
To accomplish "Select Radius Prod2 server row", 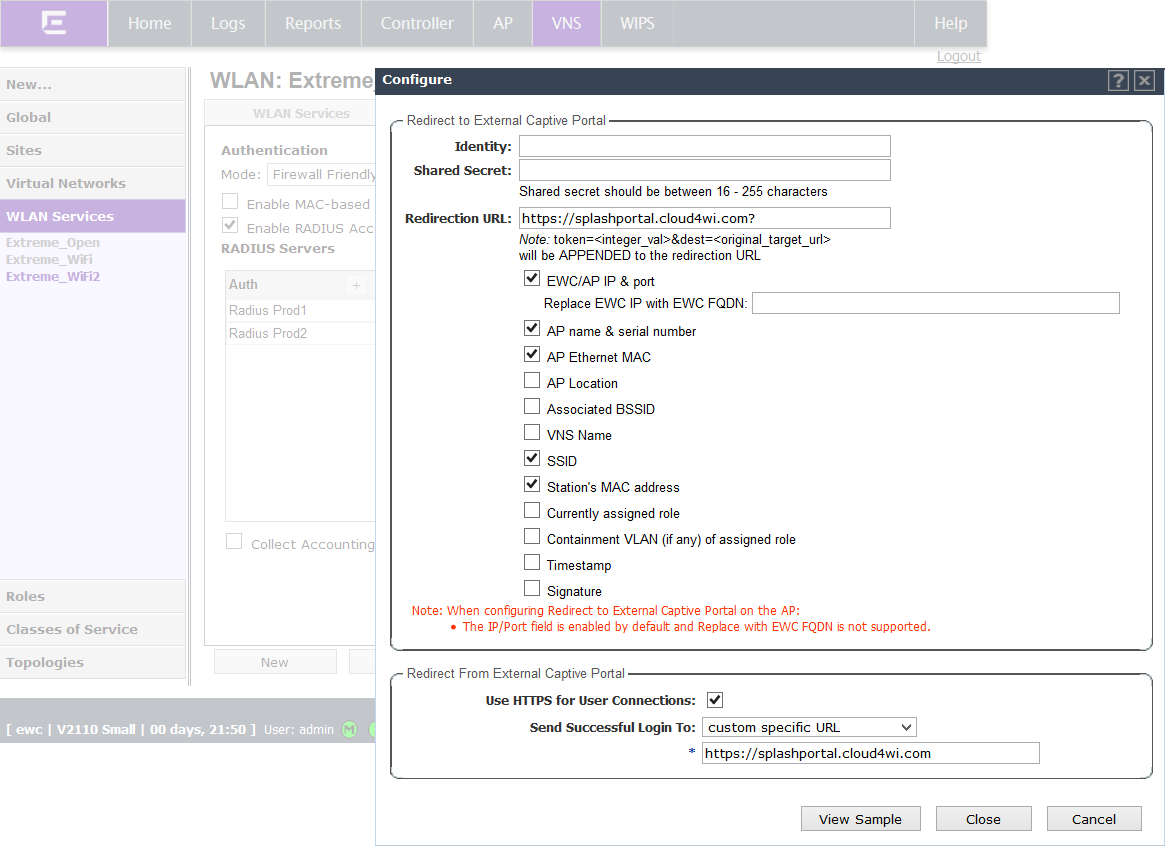I will [x=301, y=333].
